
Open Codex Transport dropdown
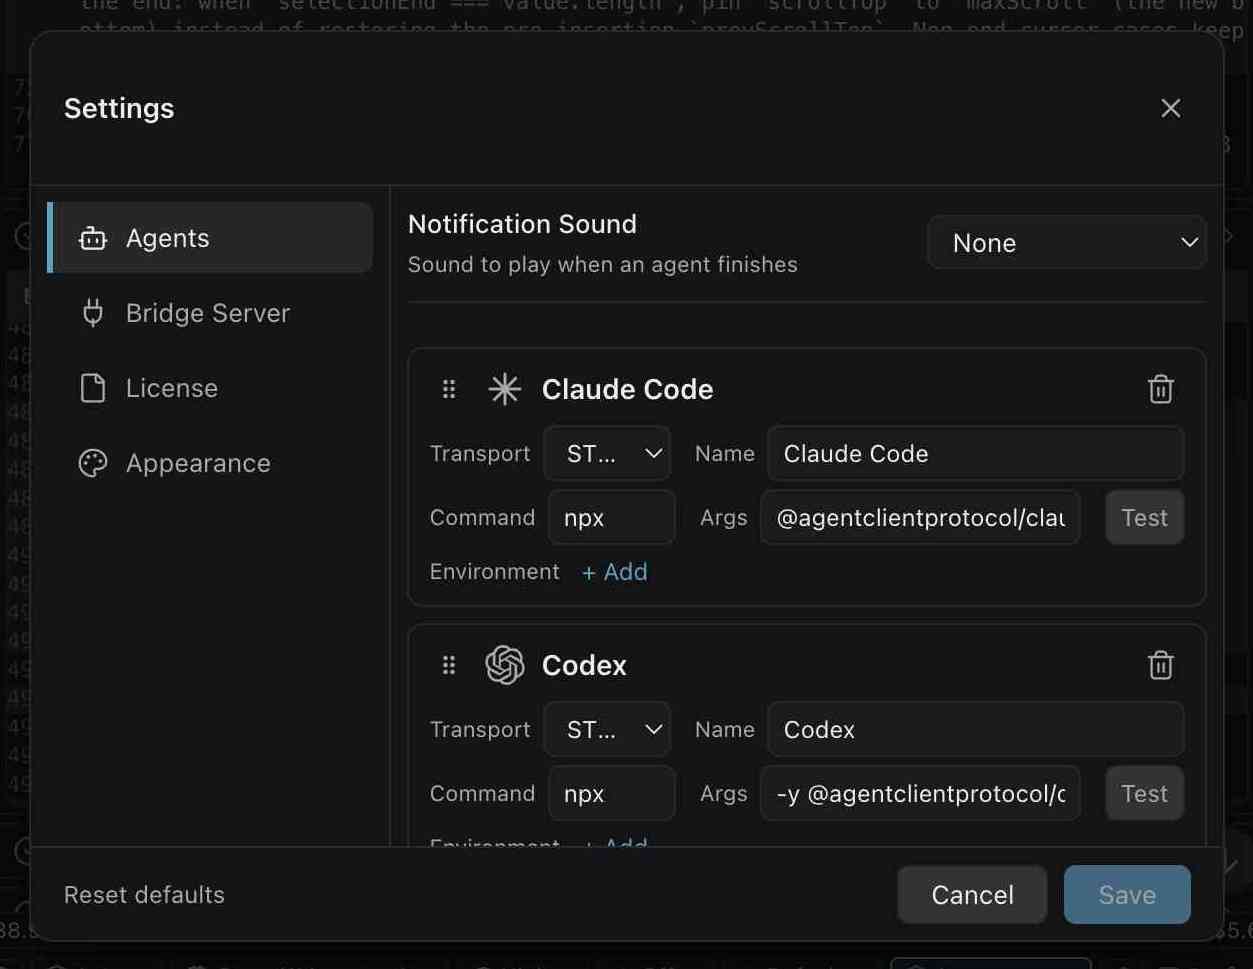click(607, 729)
